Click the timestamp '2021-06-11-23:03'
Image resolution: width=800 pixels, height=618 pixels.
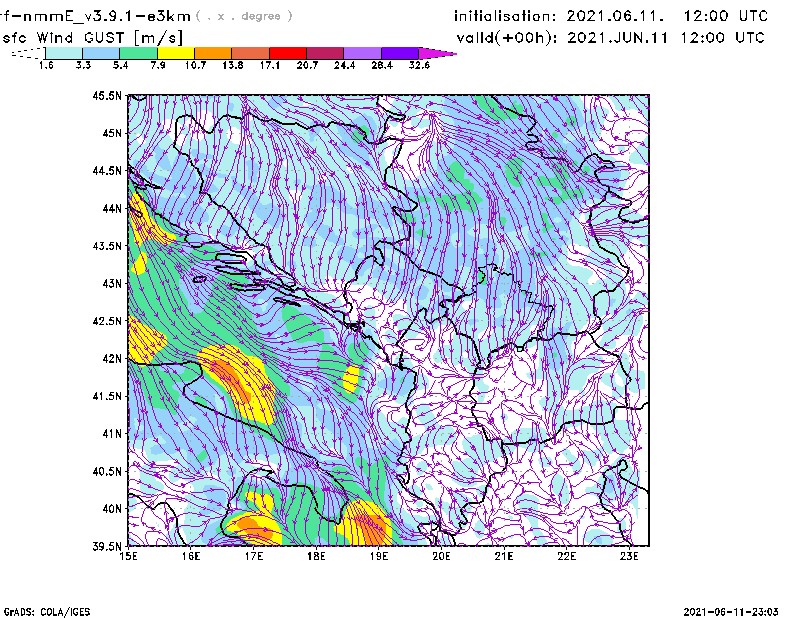pyautogui.click(x=731, y=612)
